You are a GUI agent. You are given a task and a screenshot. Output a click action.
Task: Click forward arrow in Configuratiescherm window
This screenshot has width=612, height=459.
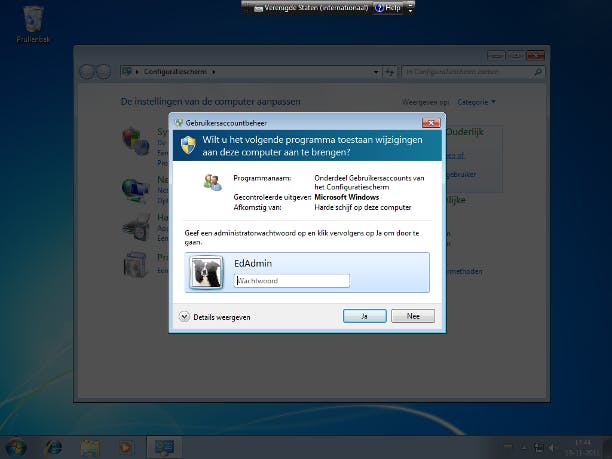tap(103, 72)
